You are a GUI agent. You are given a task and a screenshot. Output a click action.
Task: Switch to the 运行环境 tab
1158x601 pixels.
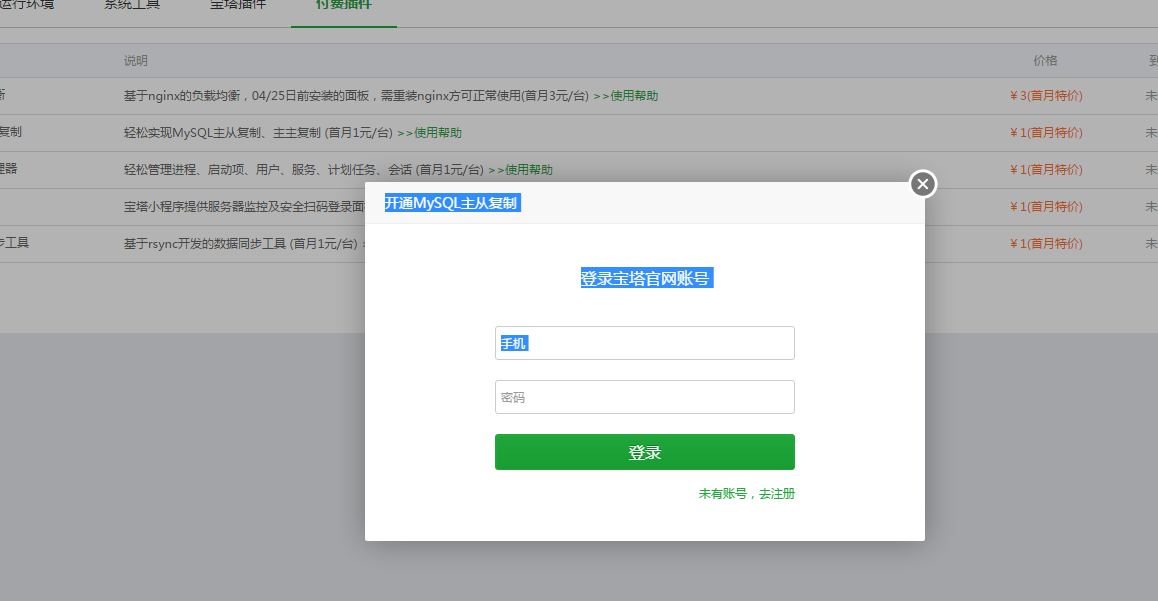coord(27,6)
